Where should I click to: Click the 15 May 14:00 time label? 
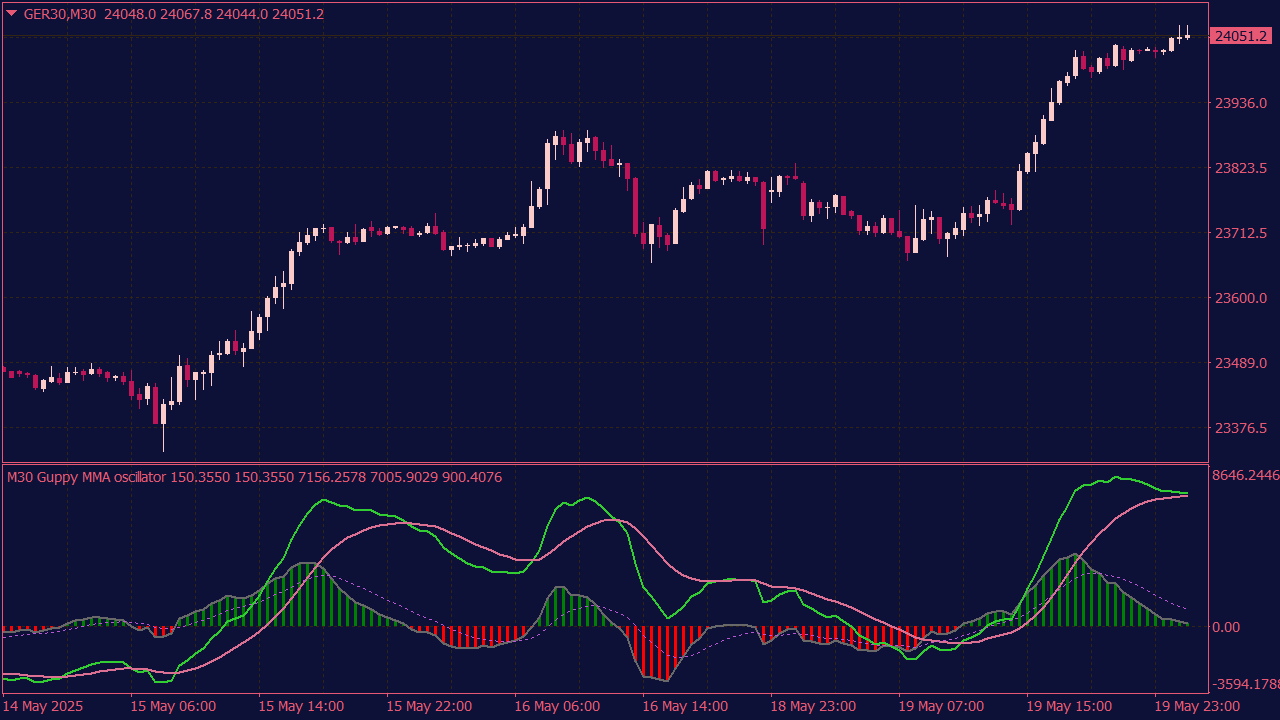301,706
